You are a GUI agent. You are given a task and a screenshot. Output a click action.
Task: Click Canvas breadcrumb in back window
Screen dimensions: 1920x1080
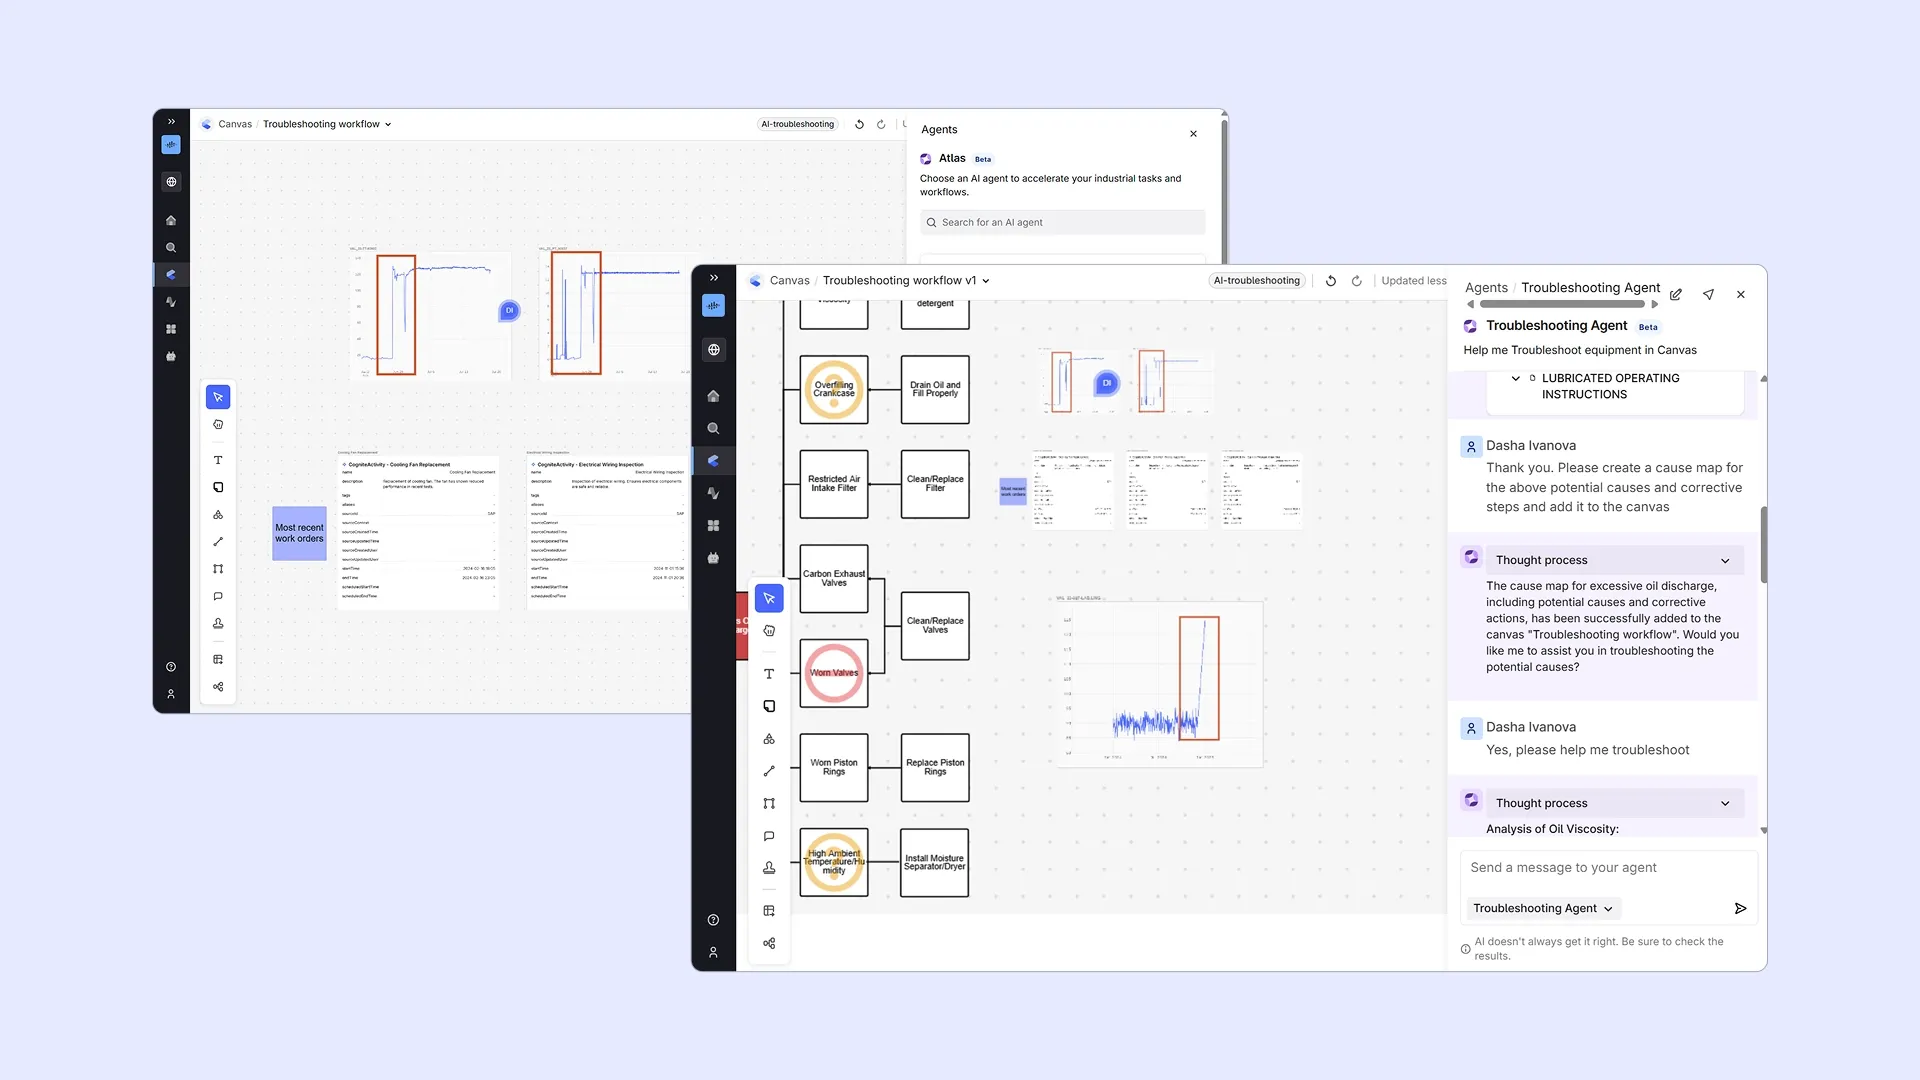click(x=235, y=124)
